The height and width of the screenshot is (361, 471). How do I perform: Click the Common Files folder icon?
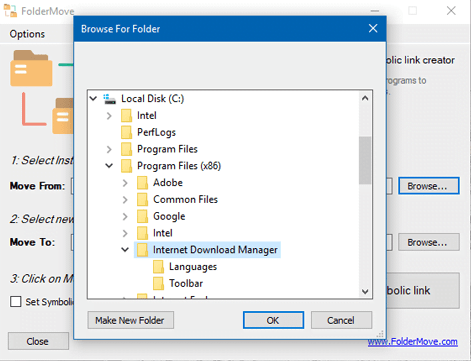142,199
